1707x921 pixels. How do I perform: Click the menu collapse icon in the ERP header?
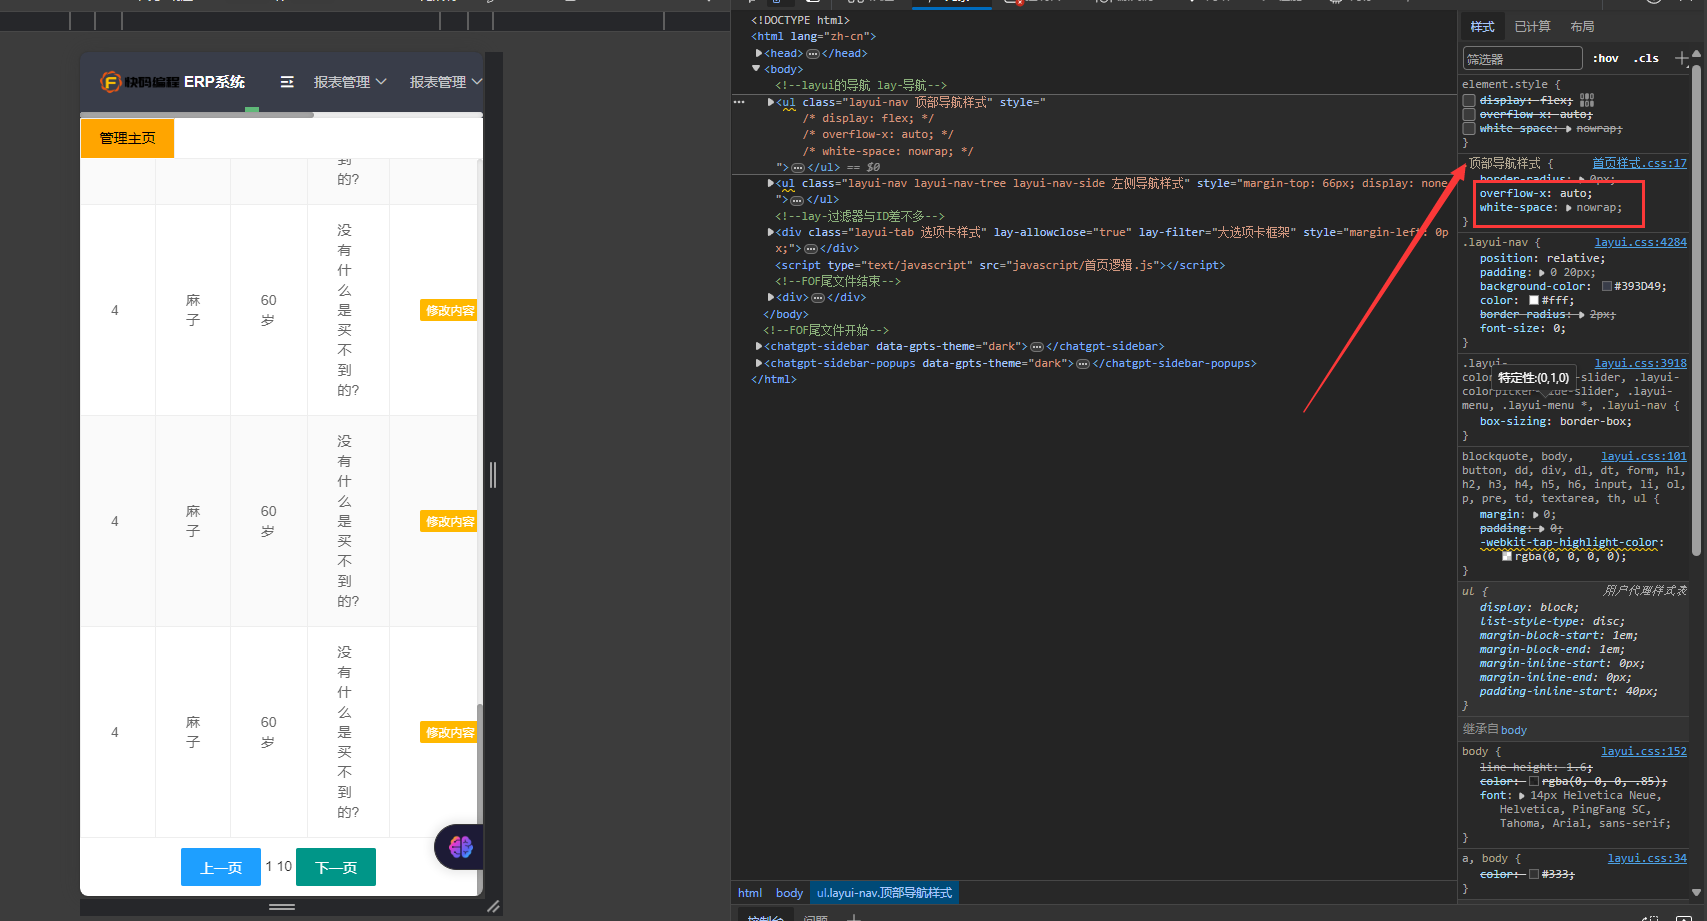[287, 82]
